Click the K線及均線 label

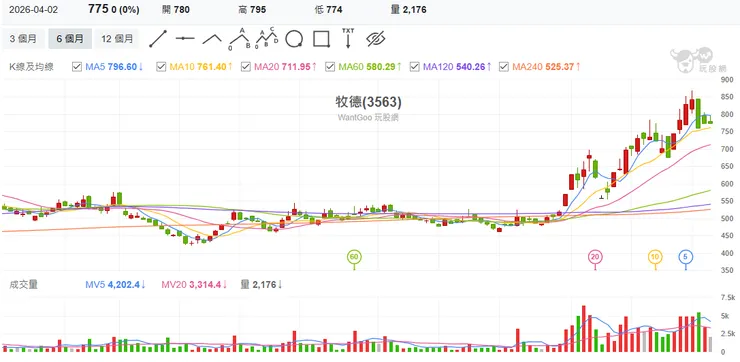(x=32, y=67)
